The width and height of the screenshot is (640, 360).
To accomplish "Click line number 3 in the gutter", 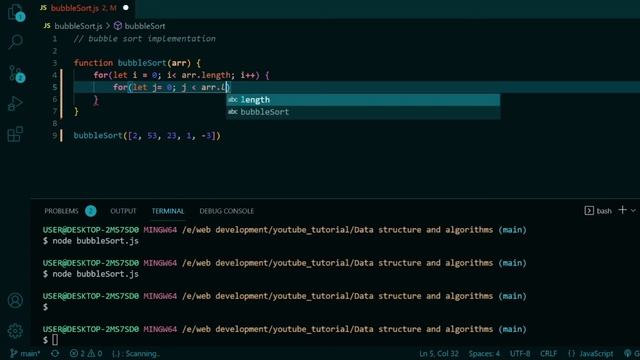I will coord(55,63).
